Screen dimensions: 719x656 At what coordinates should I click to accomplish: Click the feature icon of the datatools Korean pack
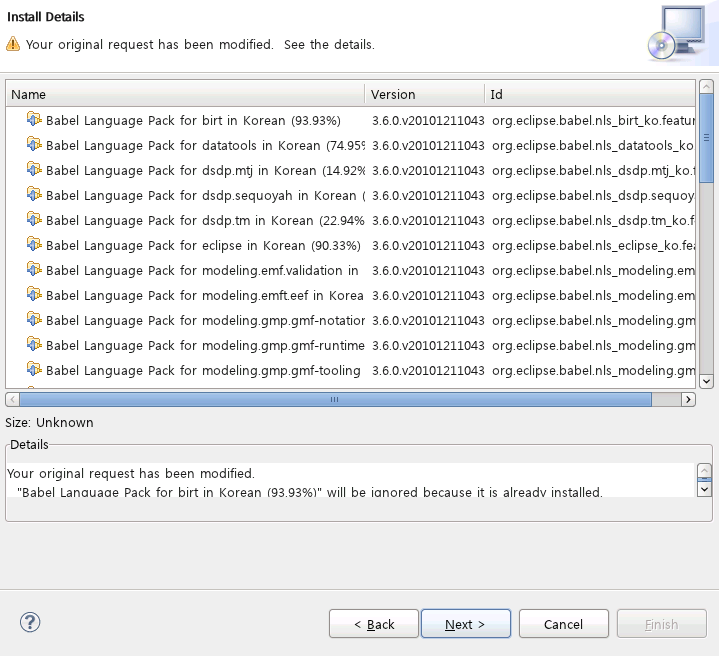[34, 144]
